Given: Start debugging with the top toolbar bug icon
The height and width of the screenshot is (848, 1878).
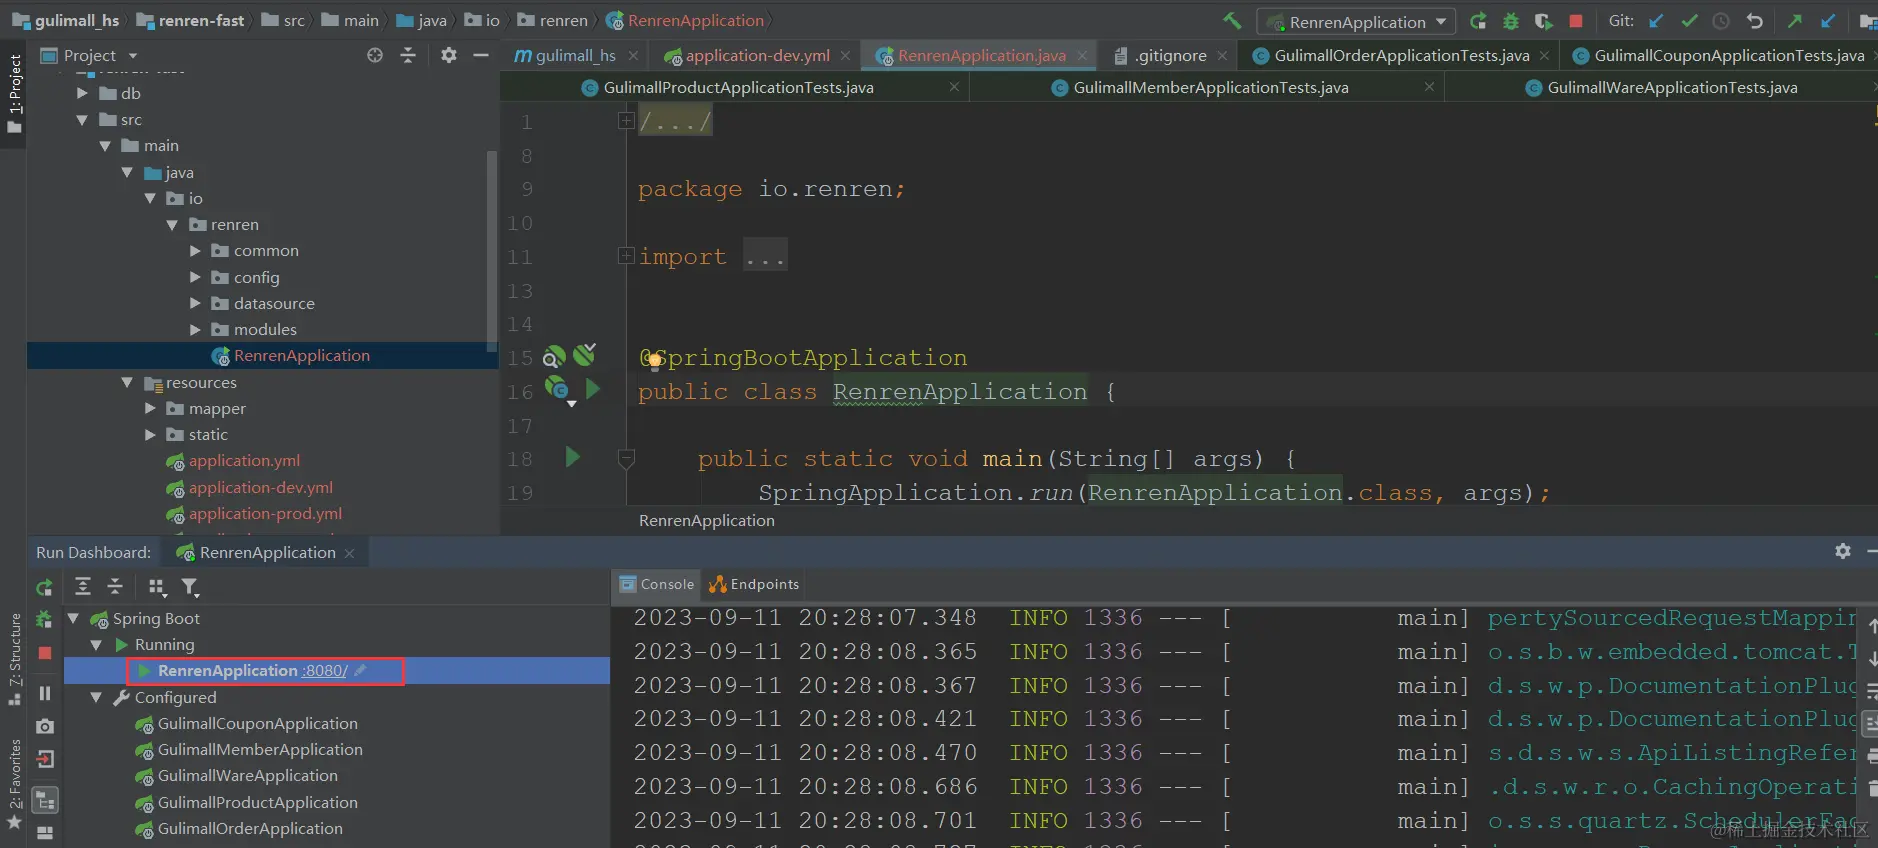Looking at the screenshot, I should pyautogui.click(x=1511, y=21).
